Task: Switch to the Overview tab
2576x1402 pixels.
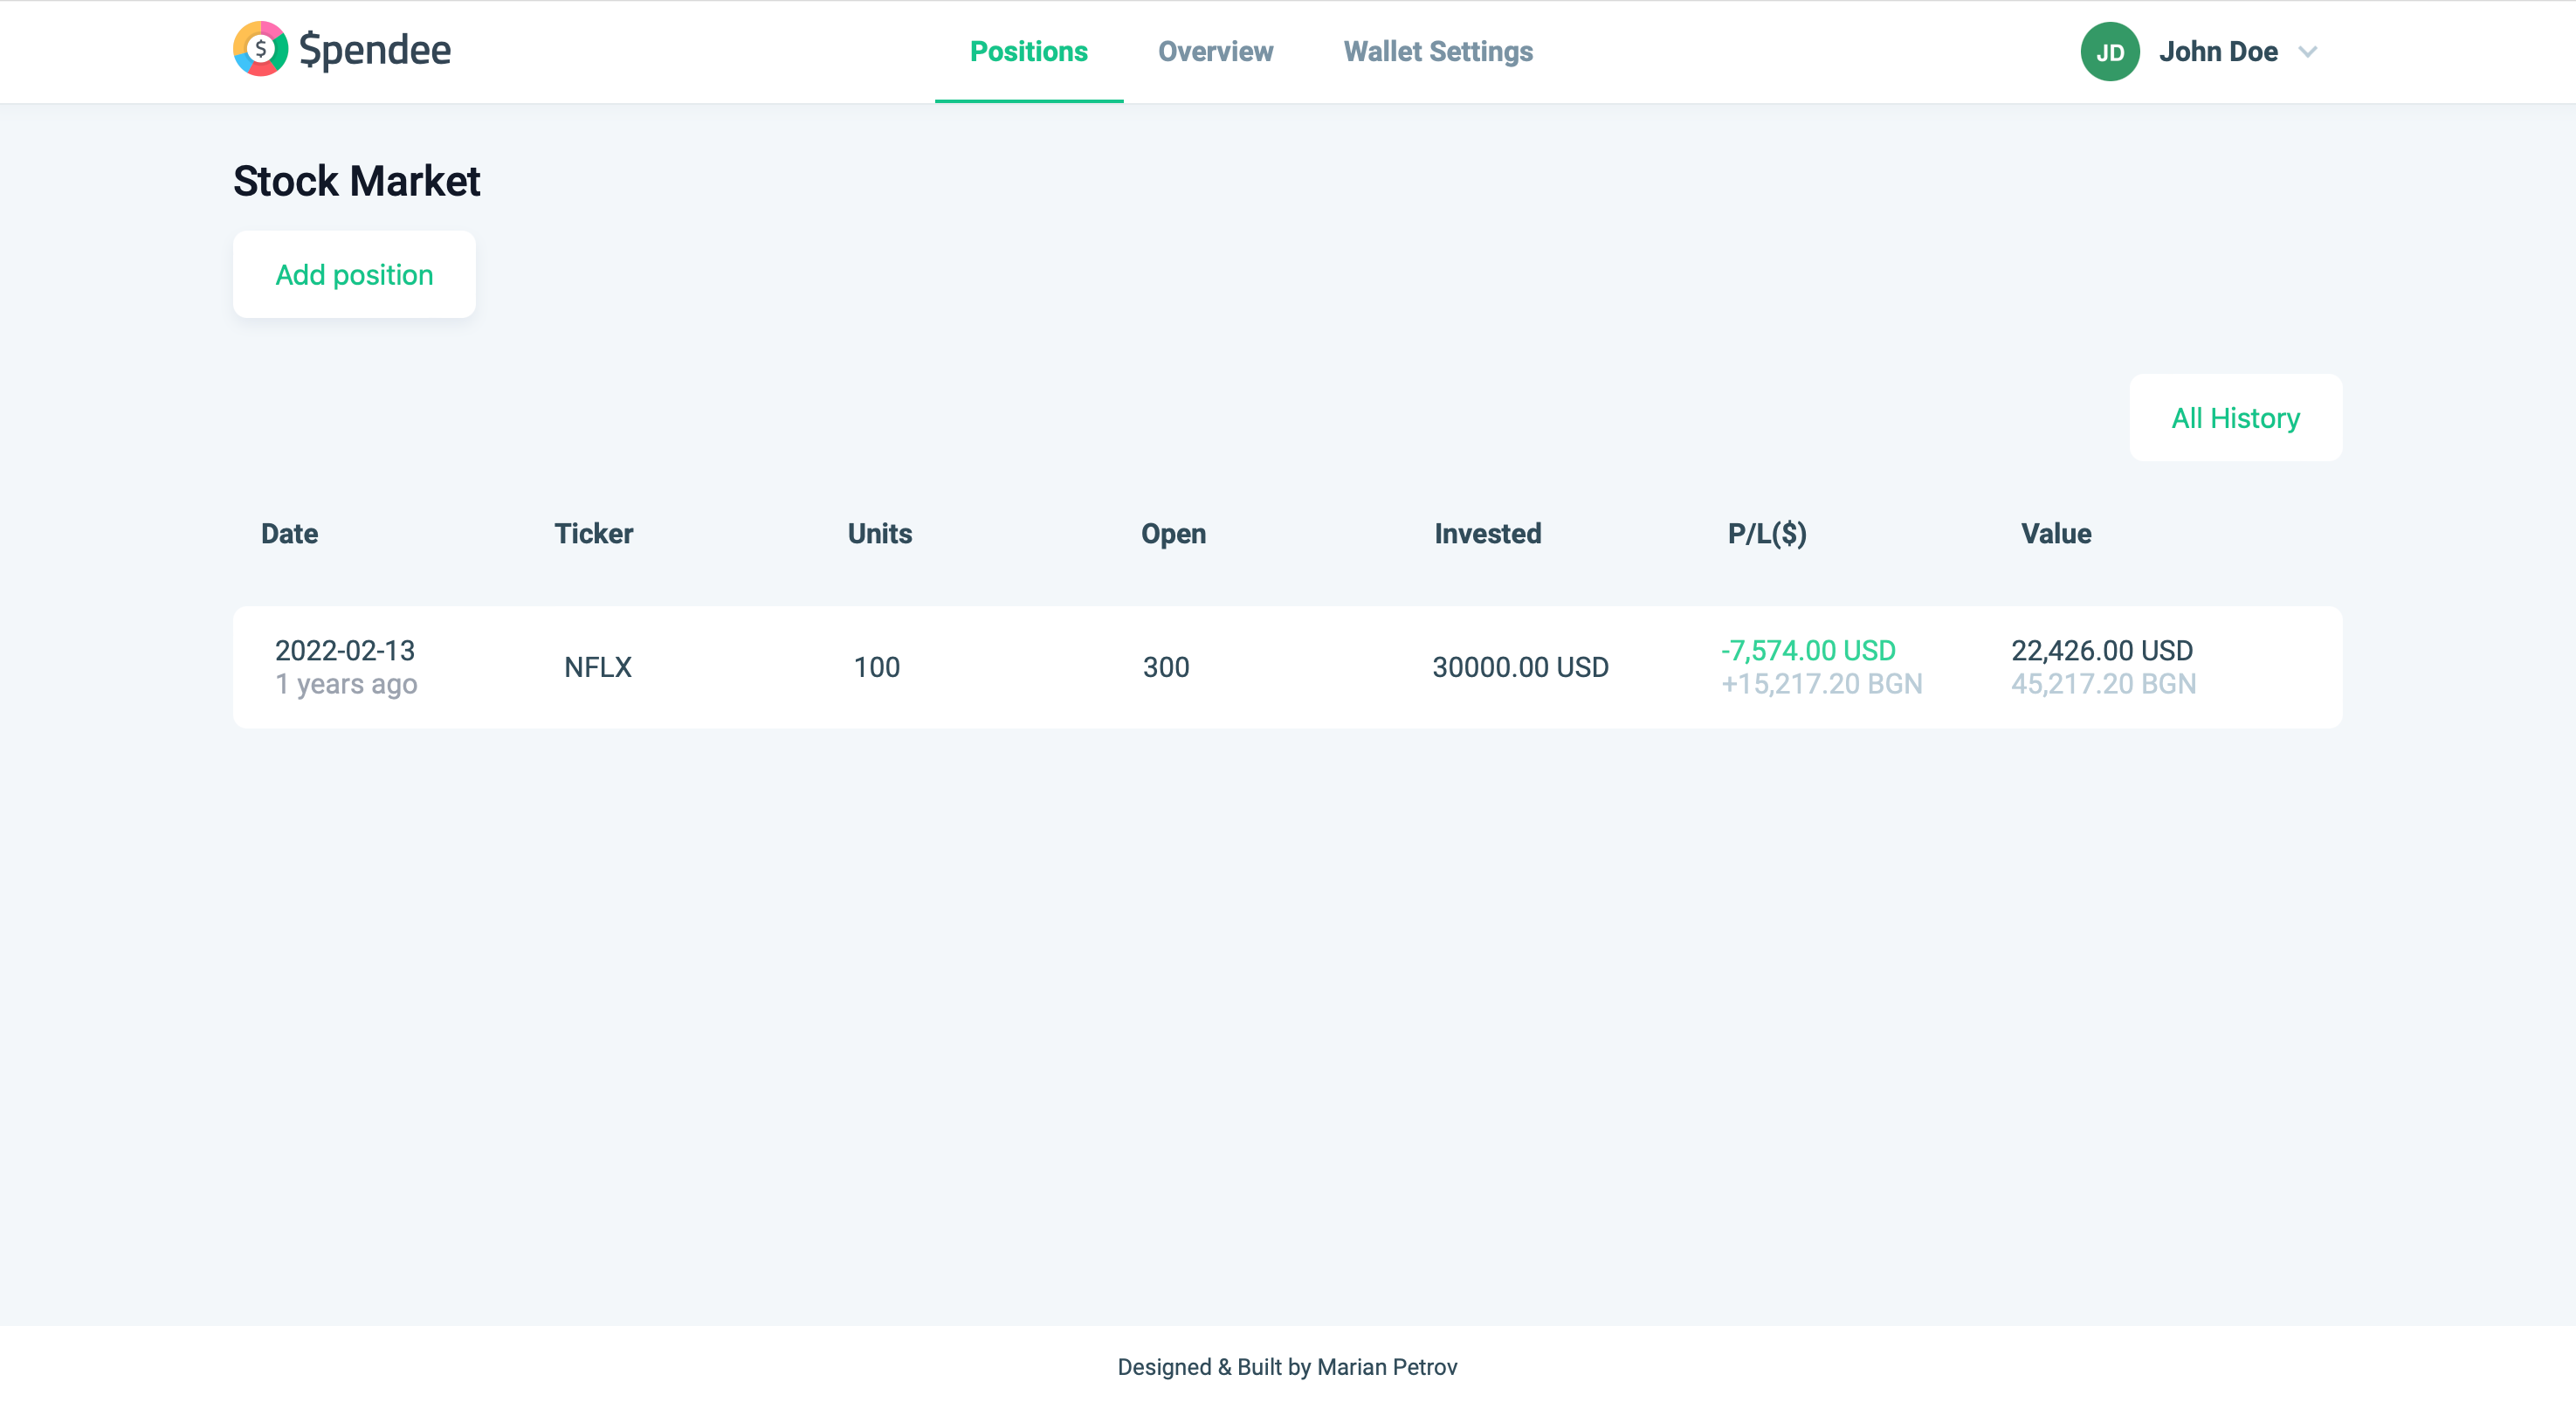Action: [1215, 52]
